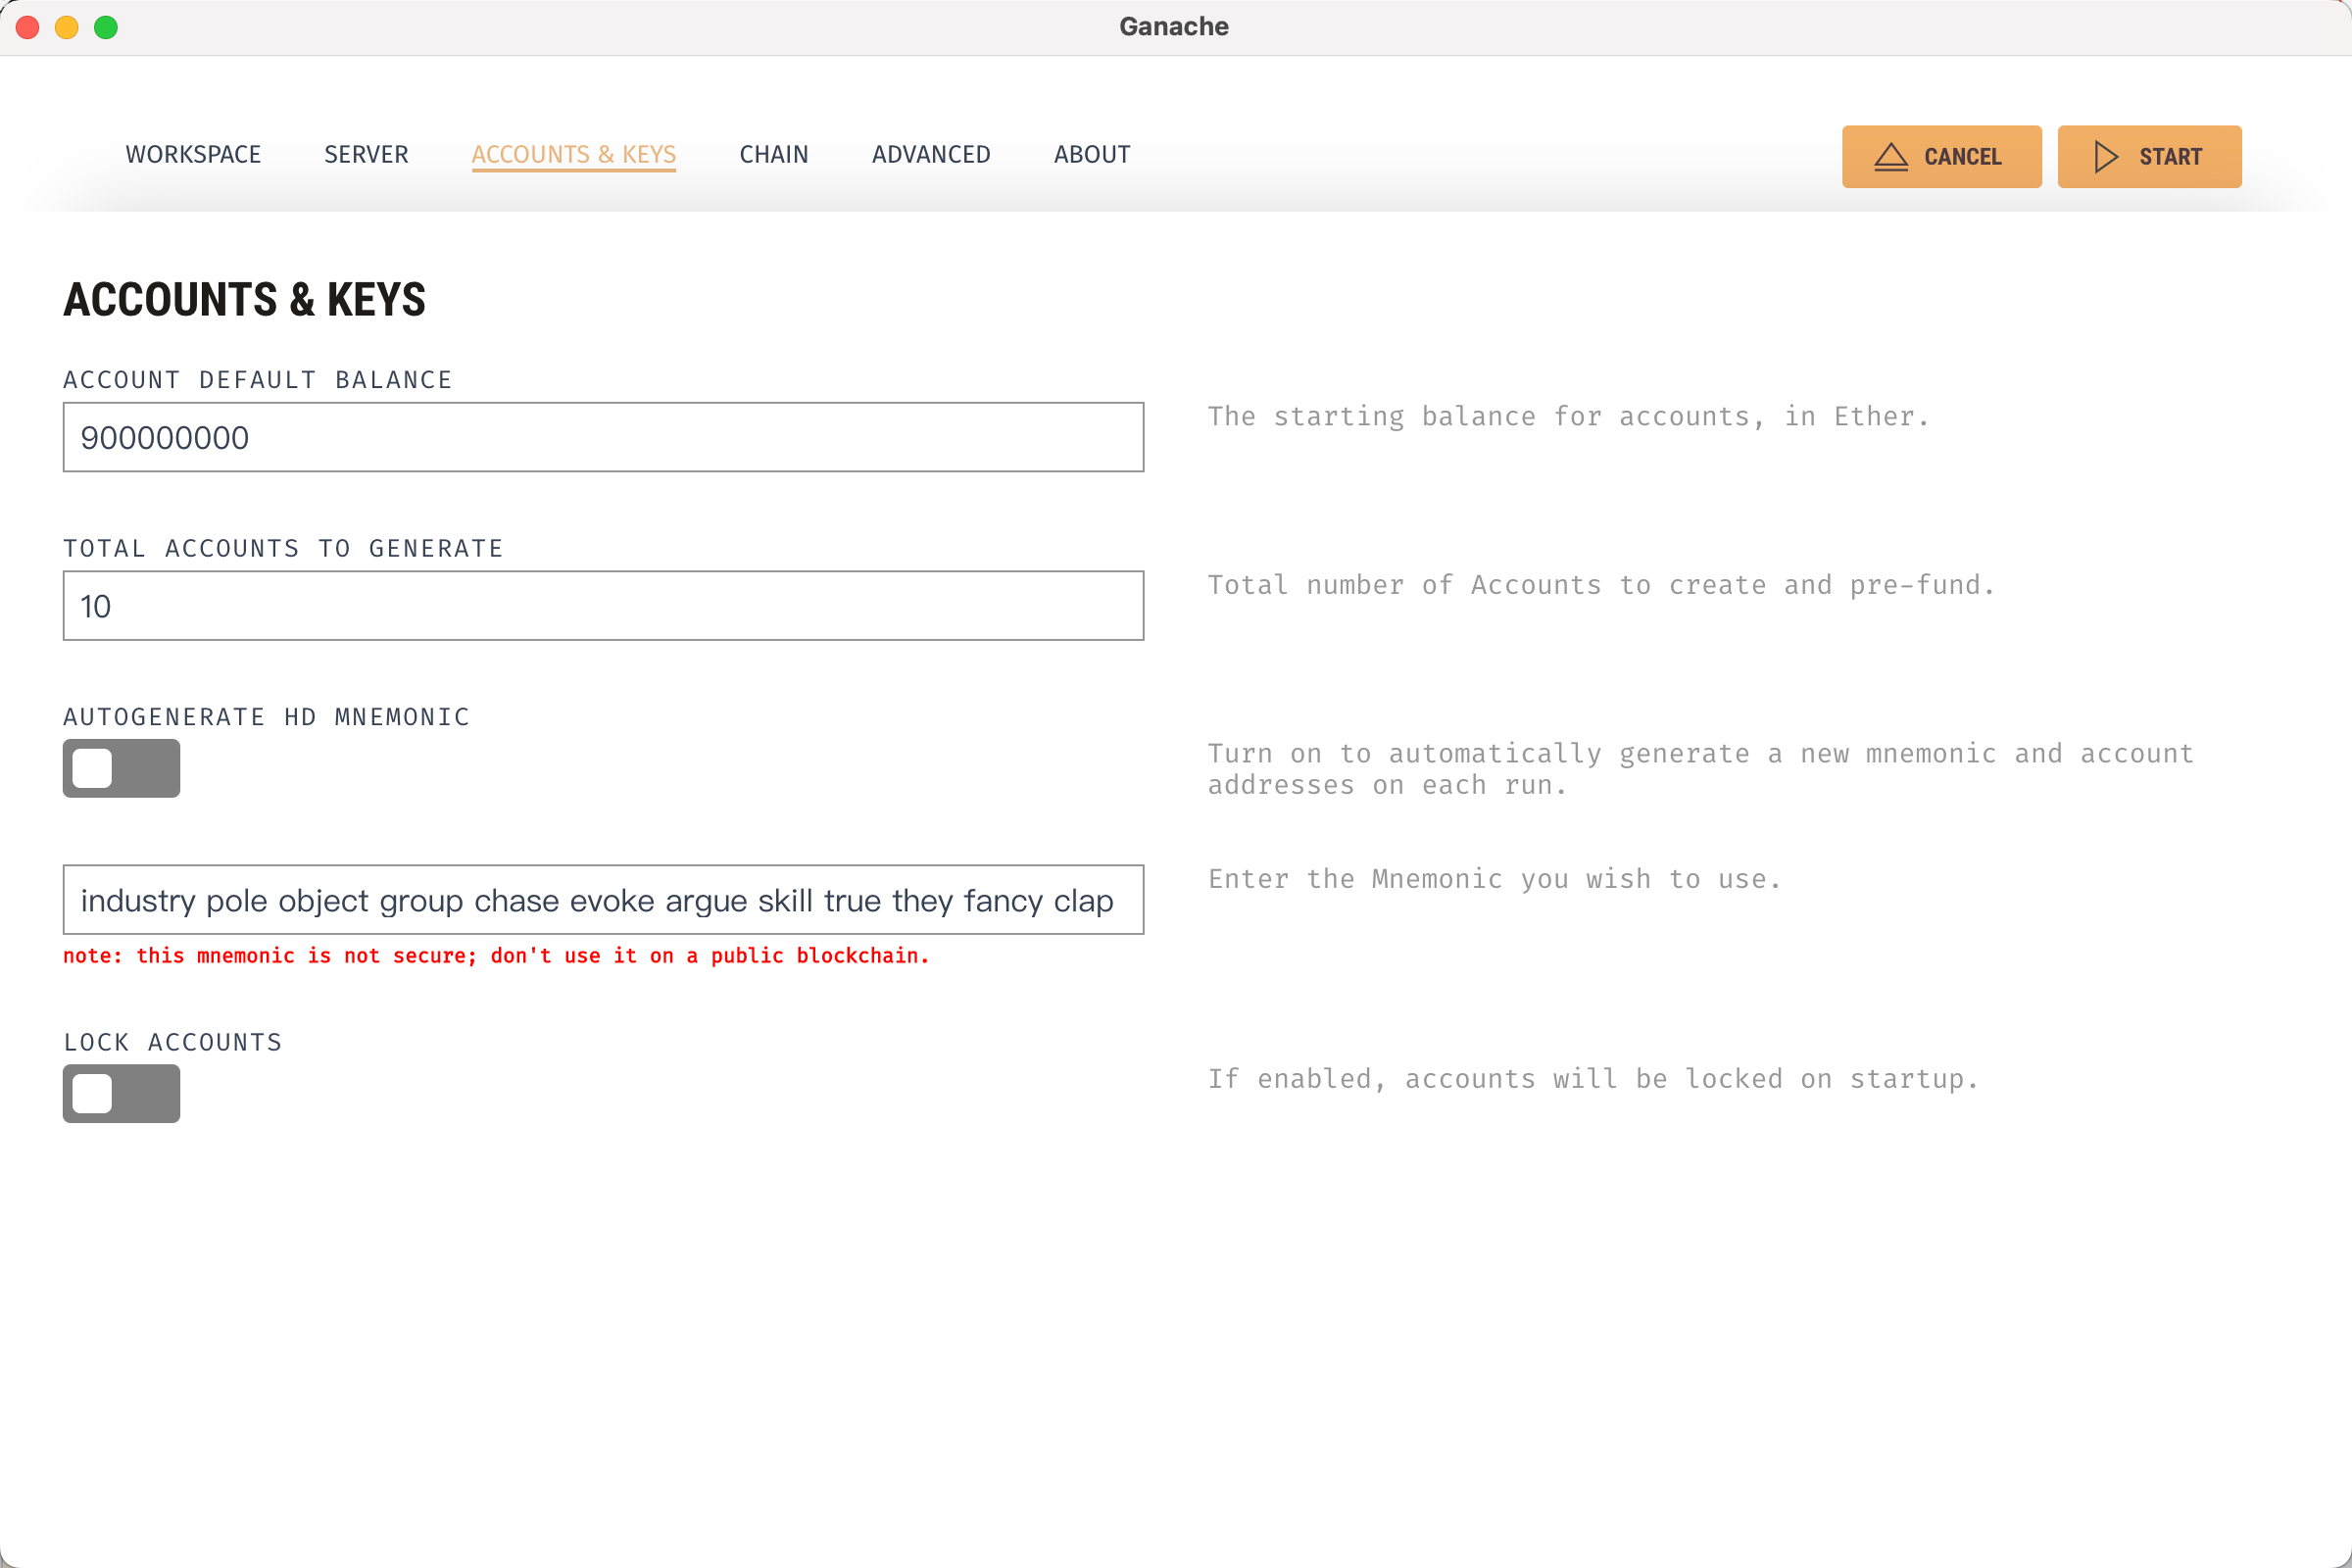Click the Account Default Balance field
This screenshot has width=2352, height=1568.
pyautogui.click(x=603, y=438)
